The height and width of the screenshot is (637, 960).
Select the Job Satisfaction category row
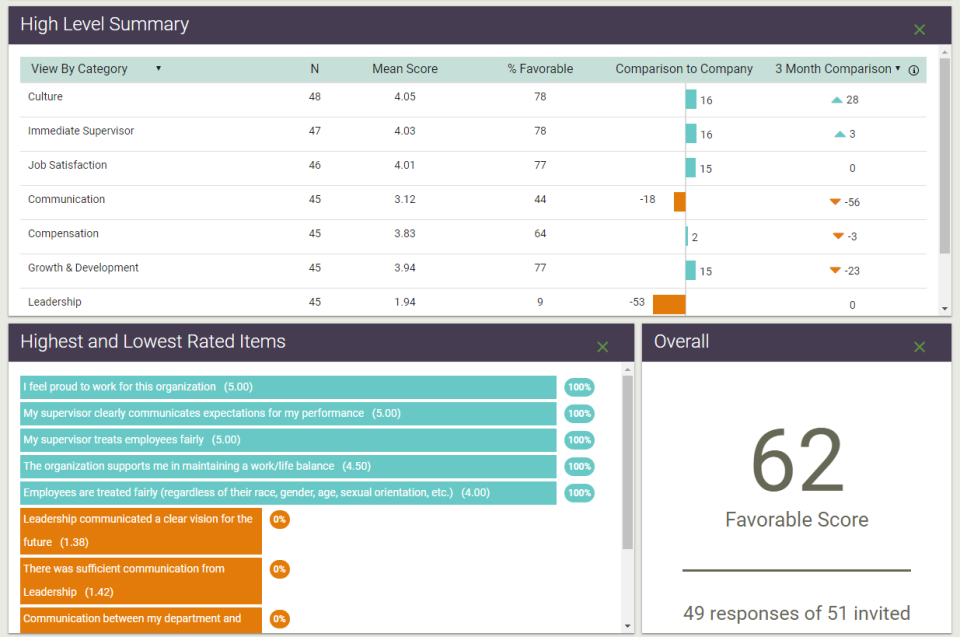pyautogui.click(x=67, y=165)
